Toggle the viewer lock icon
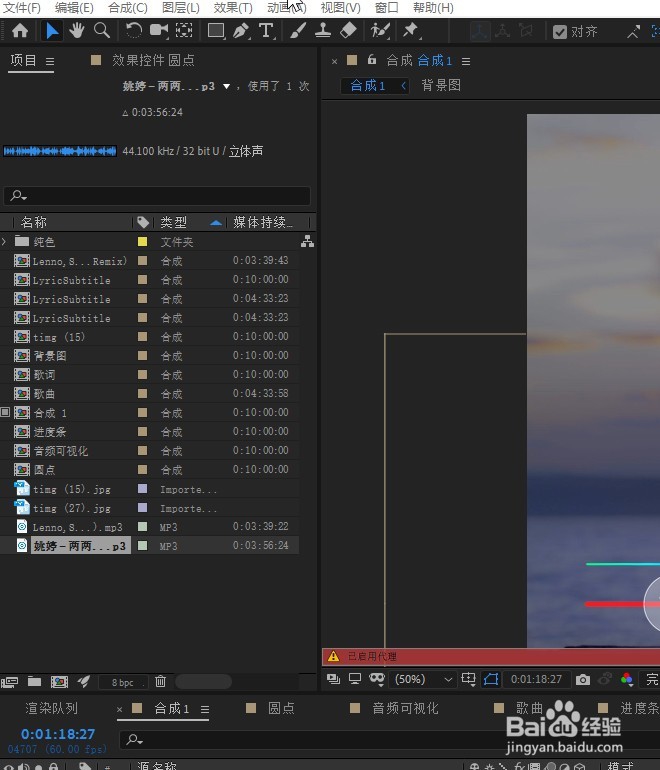This screenshot has height=770, width=660. 372,60
